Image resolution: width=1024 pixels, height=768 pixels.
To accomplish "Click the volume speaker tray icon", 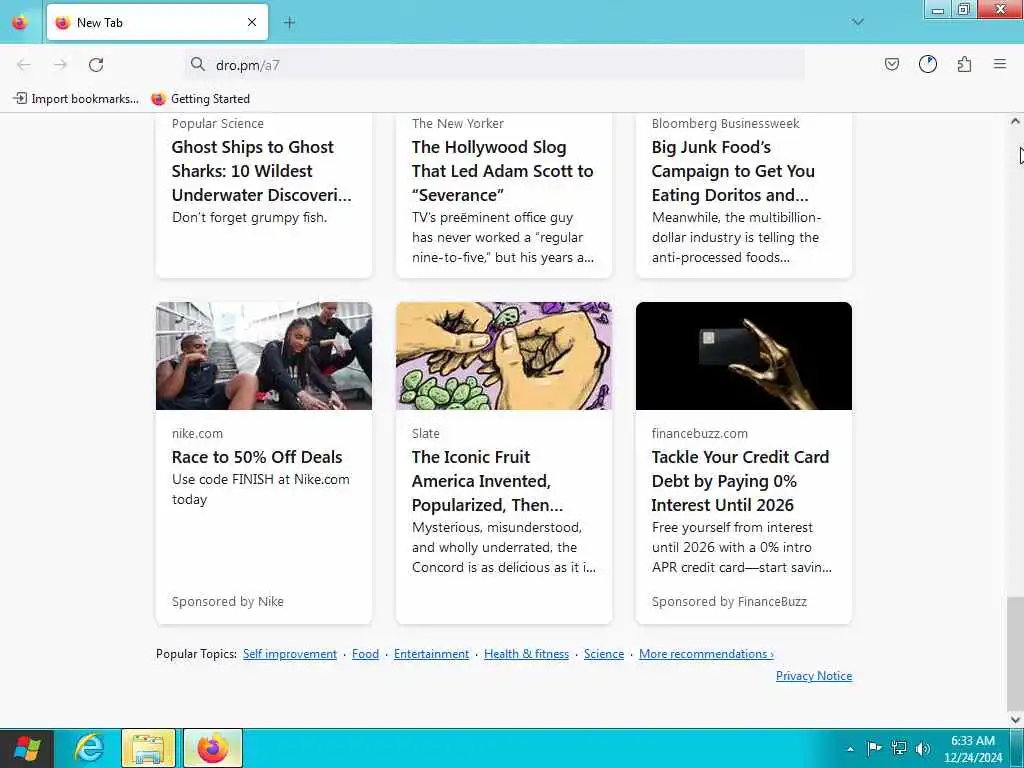I will pos(923,748).
